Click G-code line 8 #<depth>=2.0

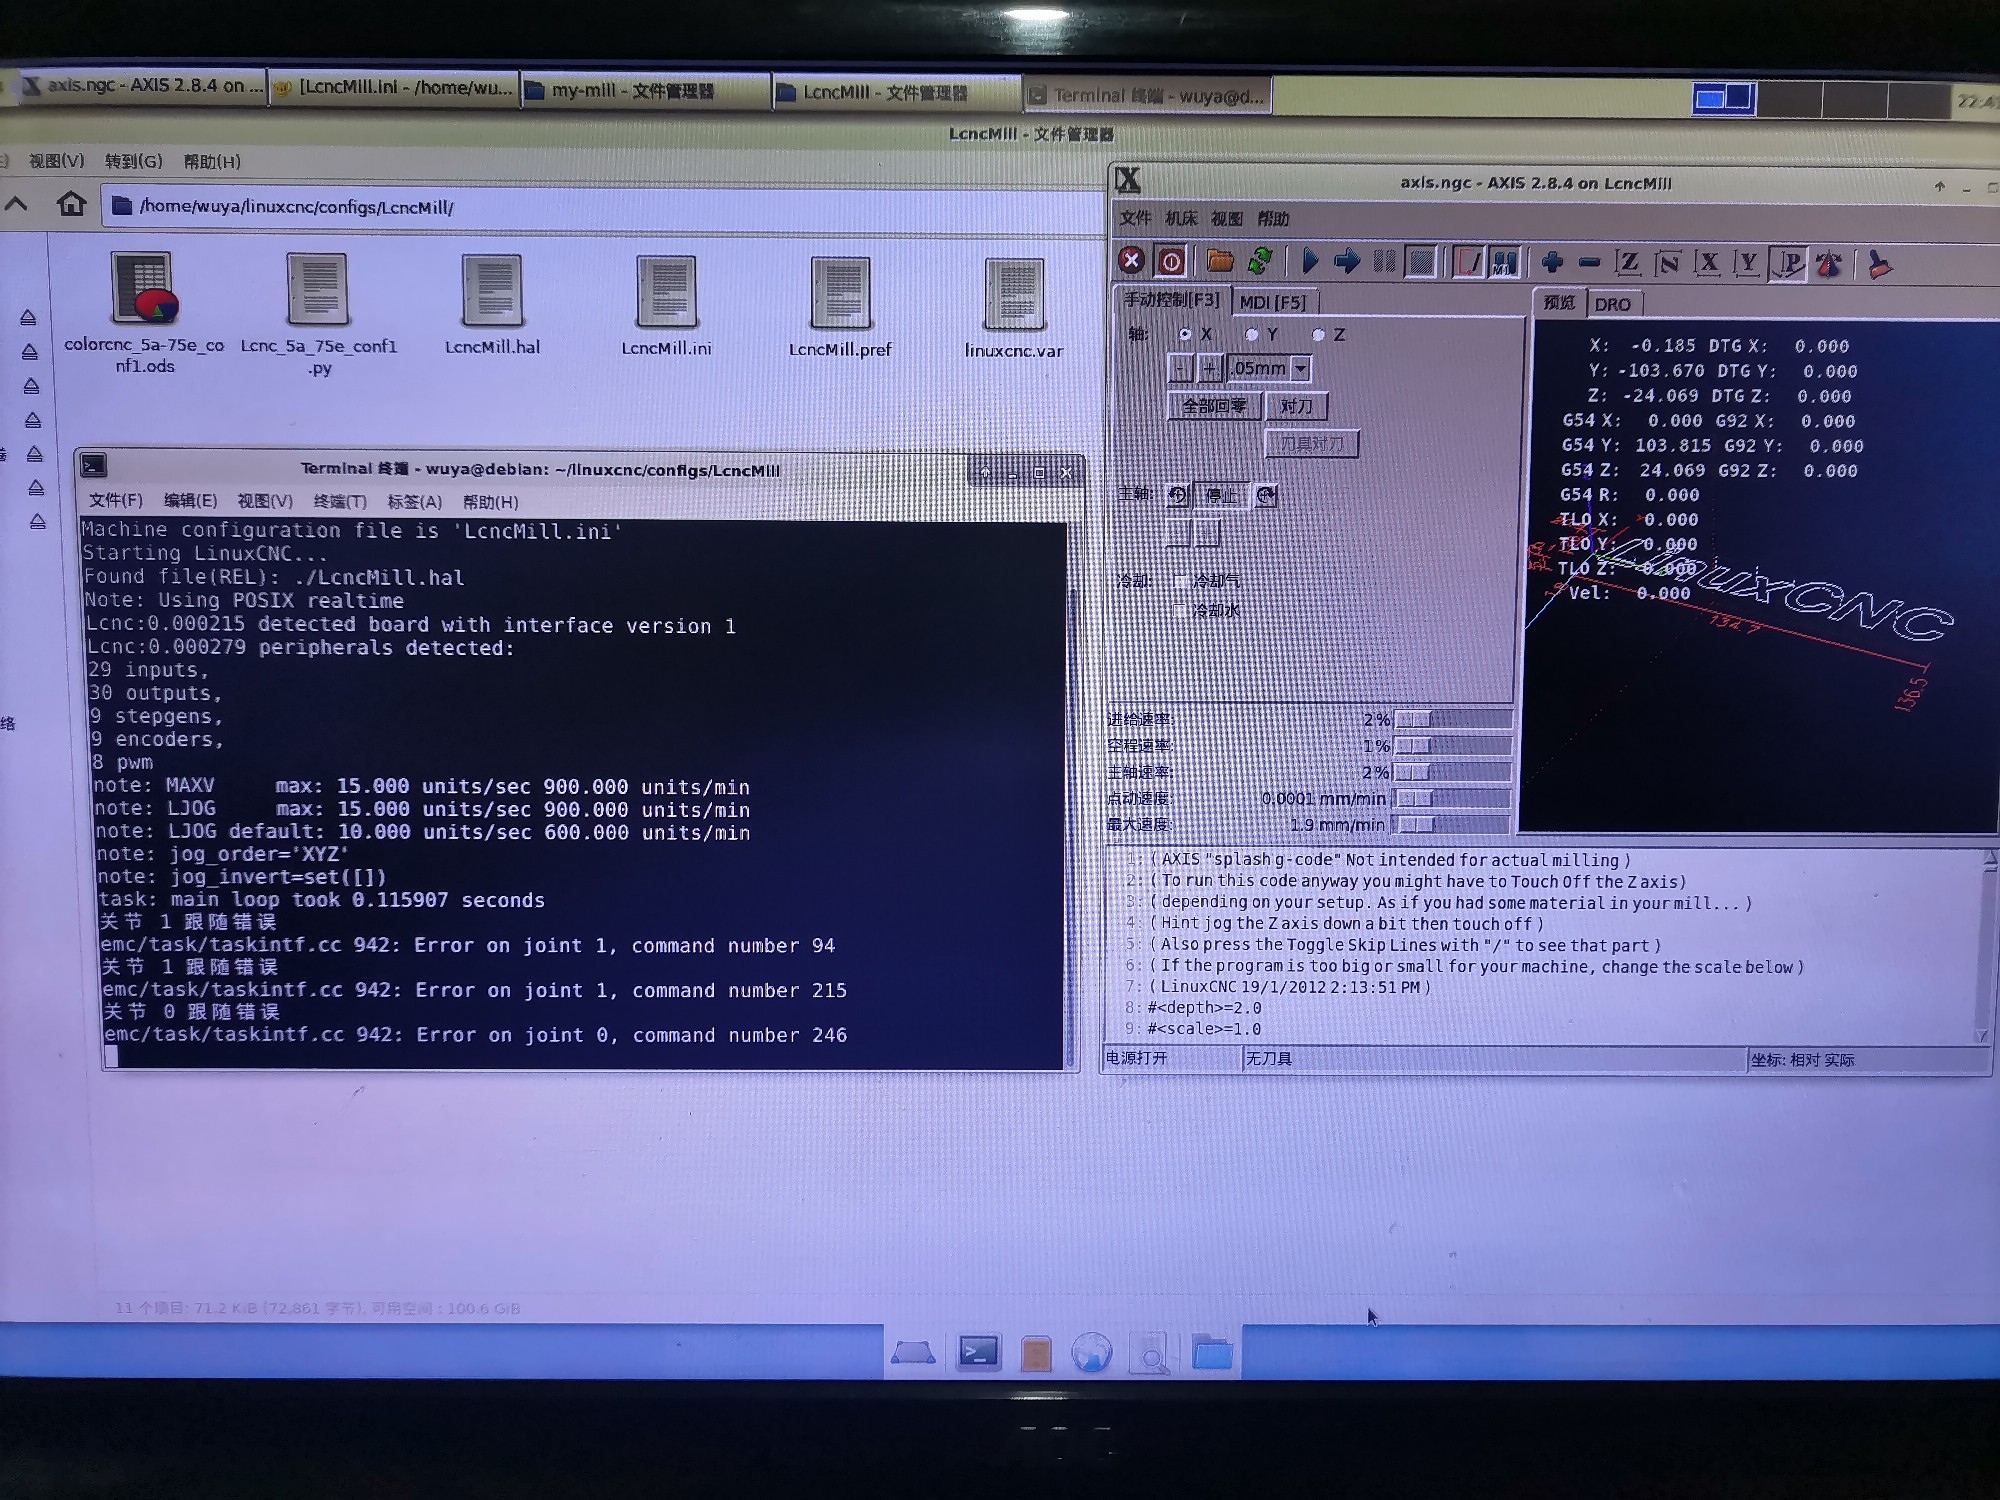pyautogui.click(x=1204, y=1007)
